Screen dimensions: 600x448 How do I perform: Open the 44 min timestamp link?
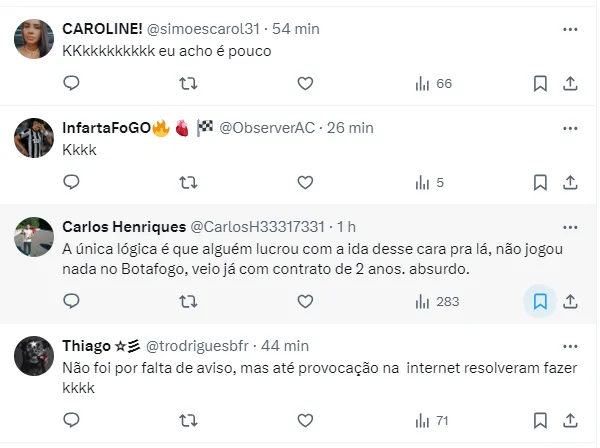pyautogui.click(x=285, y=346)
